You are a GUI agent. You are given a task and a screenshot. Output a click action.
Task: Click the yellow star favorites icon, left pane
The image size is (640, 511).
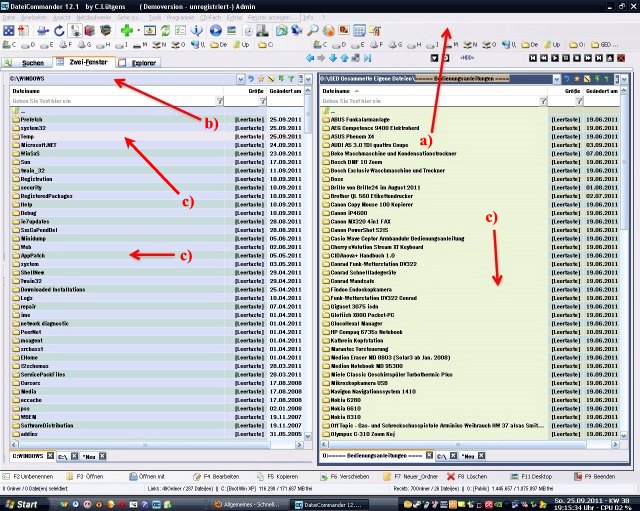point(259,78)
